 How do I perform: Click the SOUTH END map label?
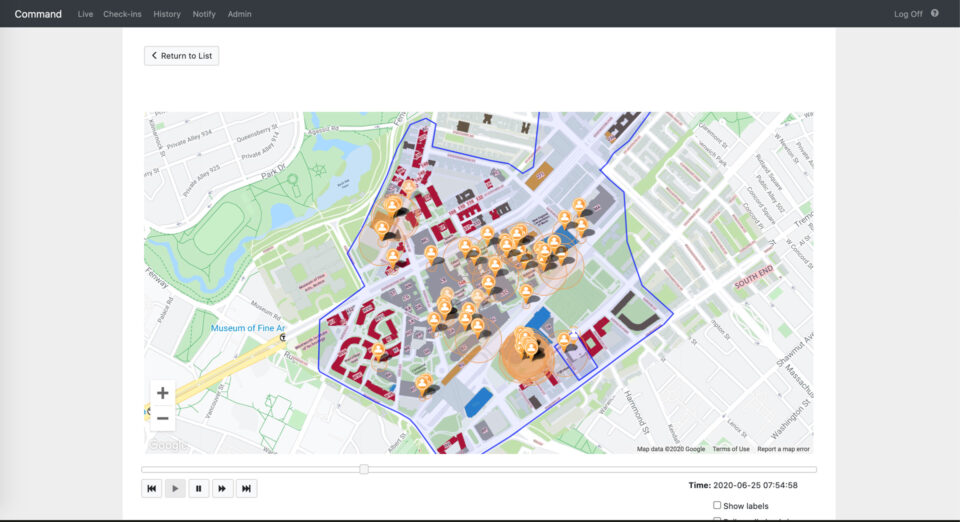(754, 277)
